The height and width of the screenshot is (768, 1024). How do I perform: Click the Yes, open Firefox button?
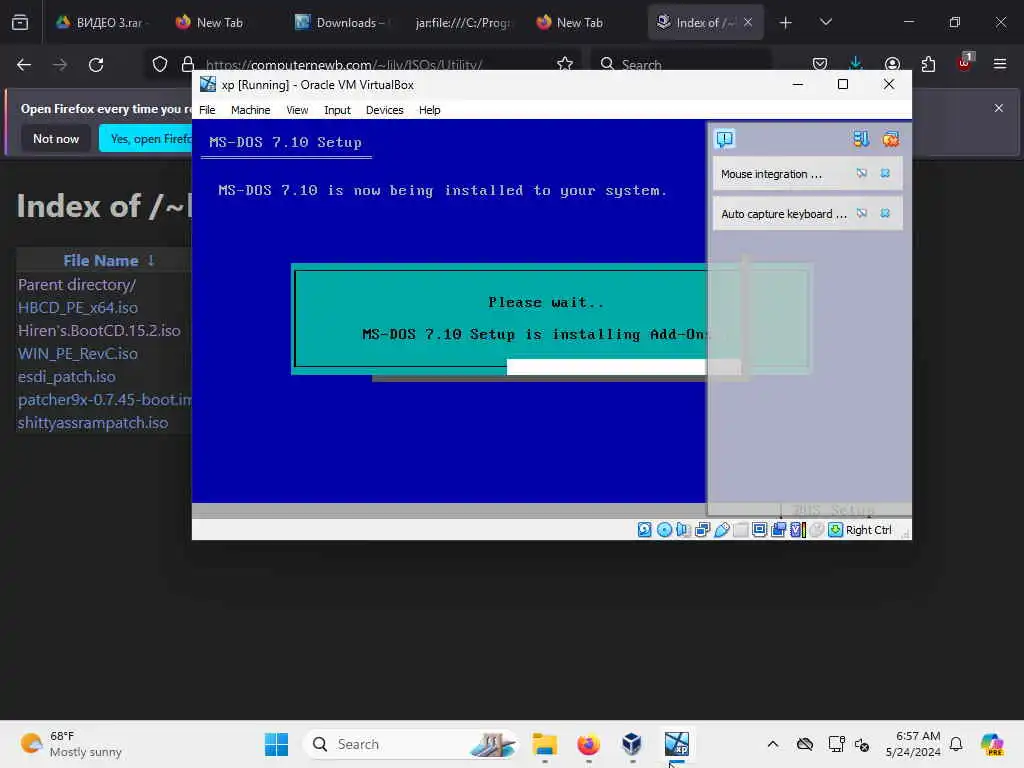click(146, 138)
